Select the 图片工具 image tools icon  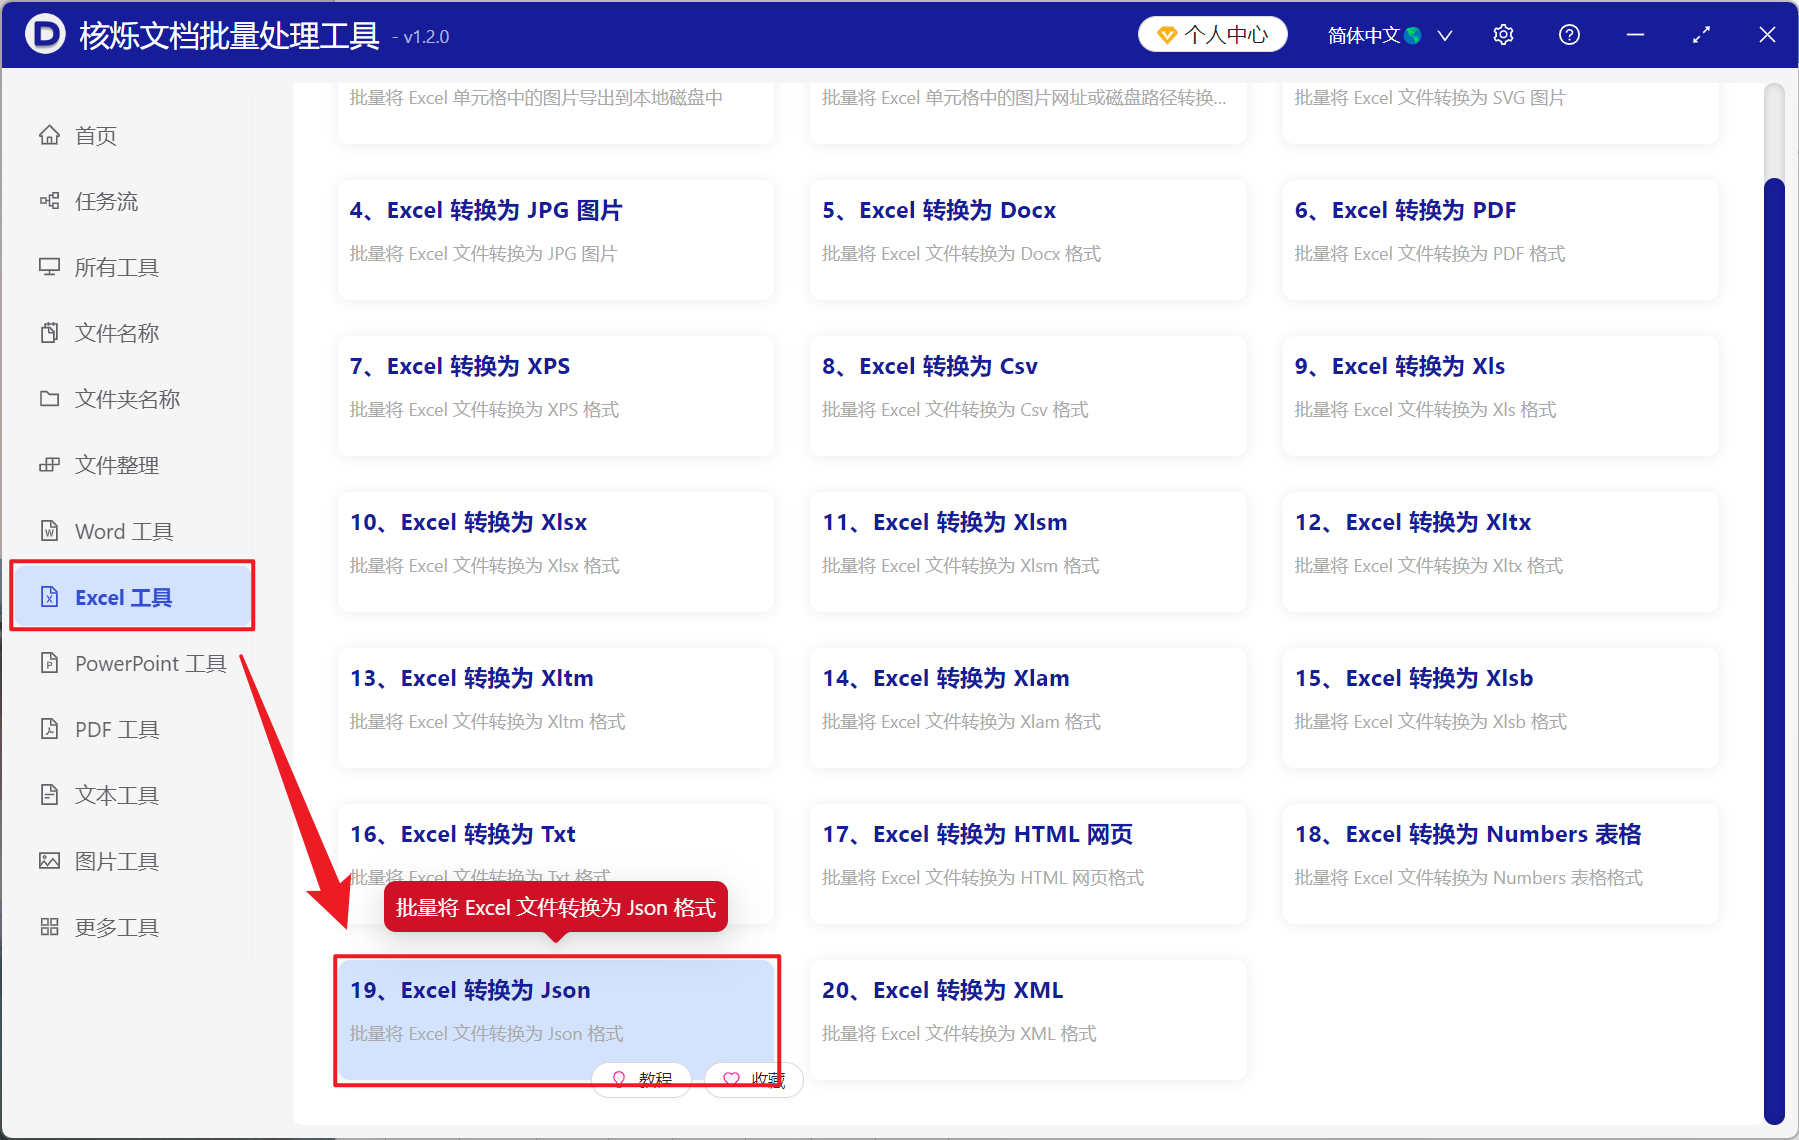(50, 861)
